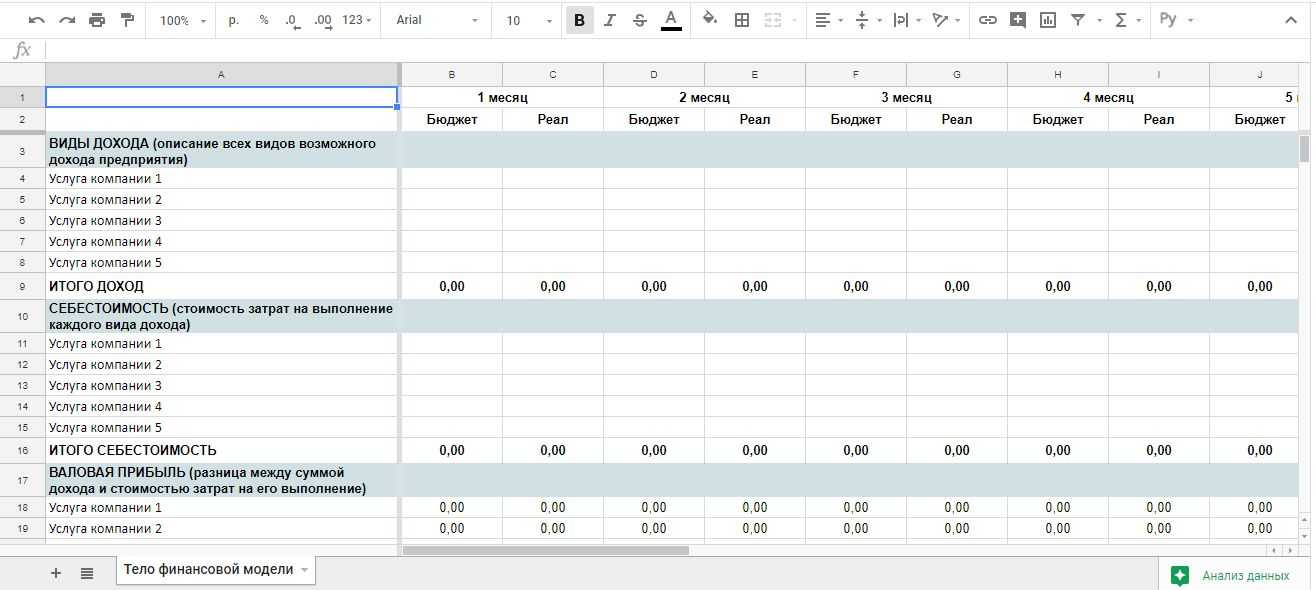
Task: Insert a link using chain icon
Action: (988, 20)
